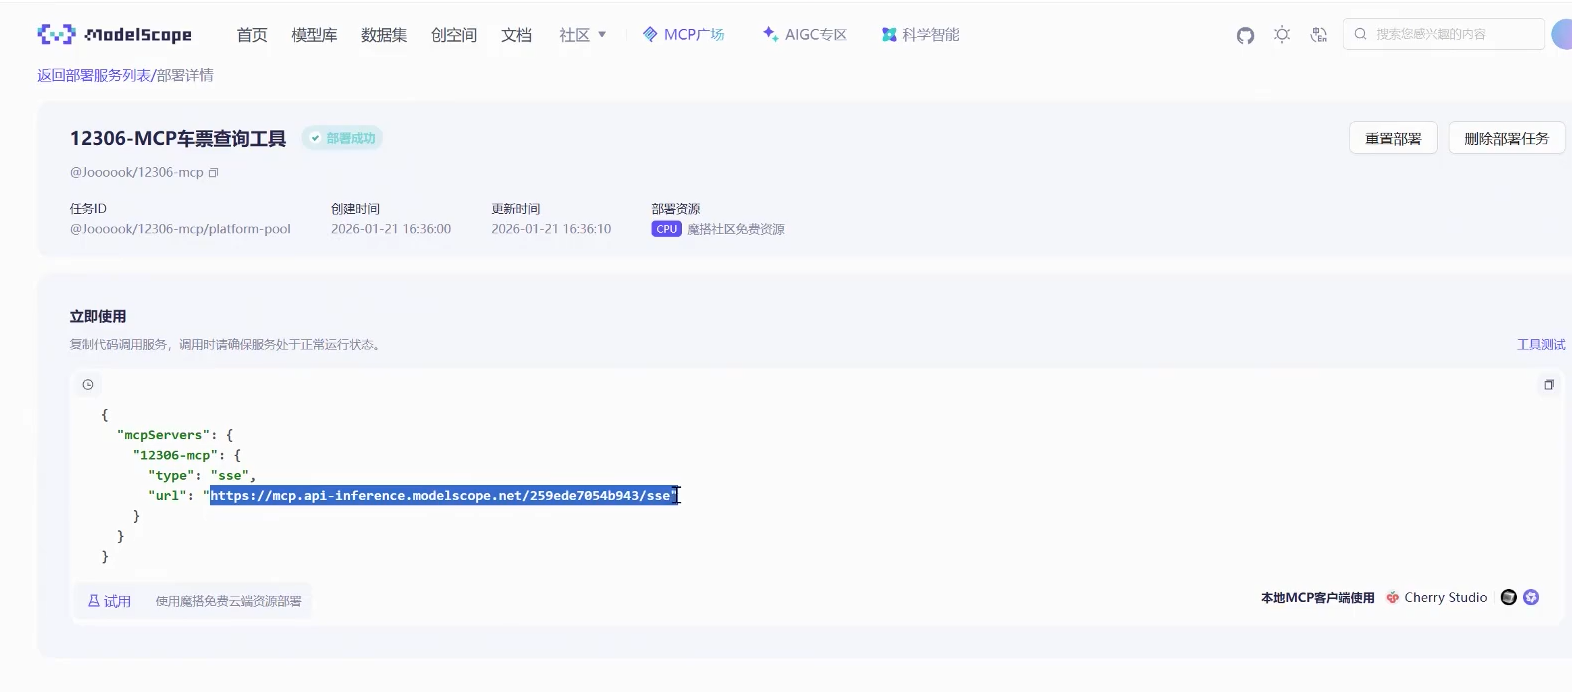This screenshot has height=692, width=1572.
Task: Click the 12306-MCP车票查询工具 title
Action: click(x=178, y=138)
